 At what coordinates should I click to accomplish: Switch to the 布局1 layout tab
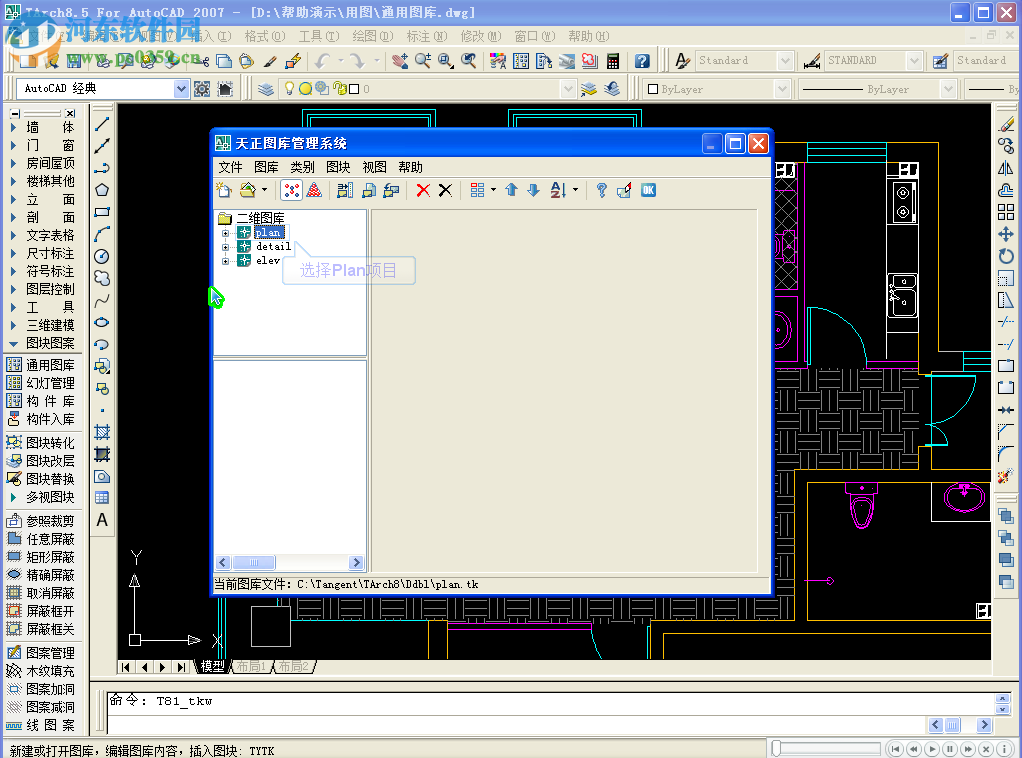click(x=250, y=666)
